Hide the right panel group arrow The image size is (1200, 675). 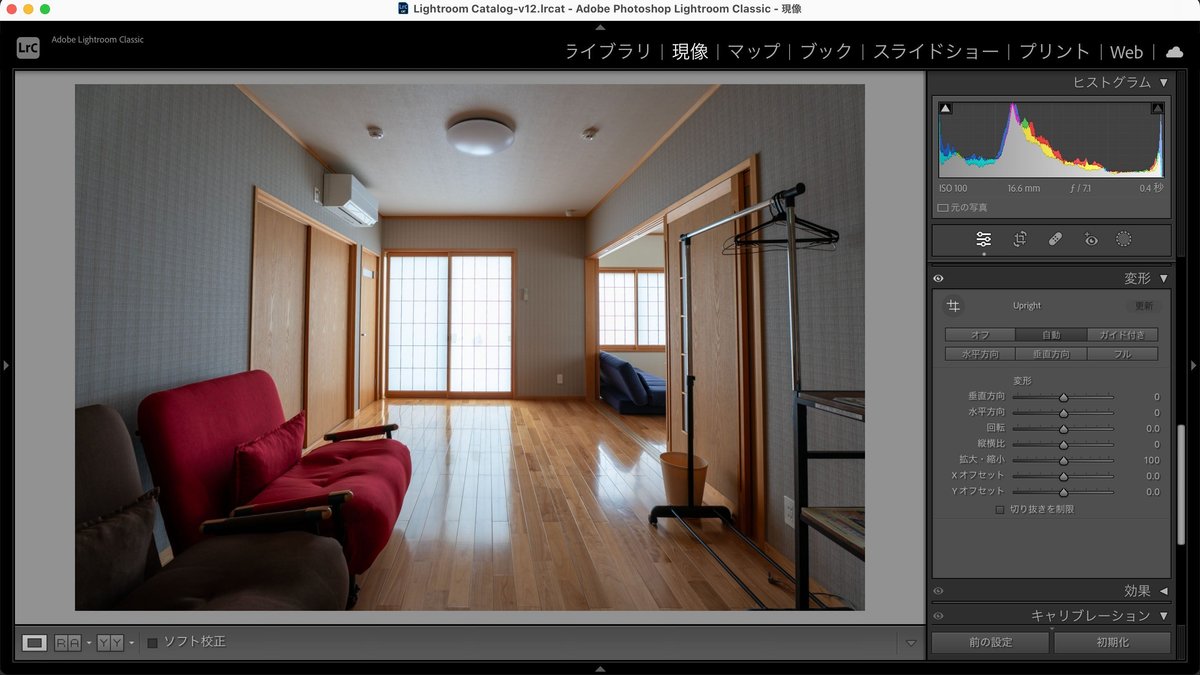click(1194, 366)
